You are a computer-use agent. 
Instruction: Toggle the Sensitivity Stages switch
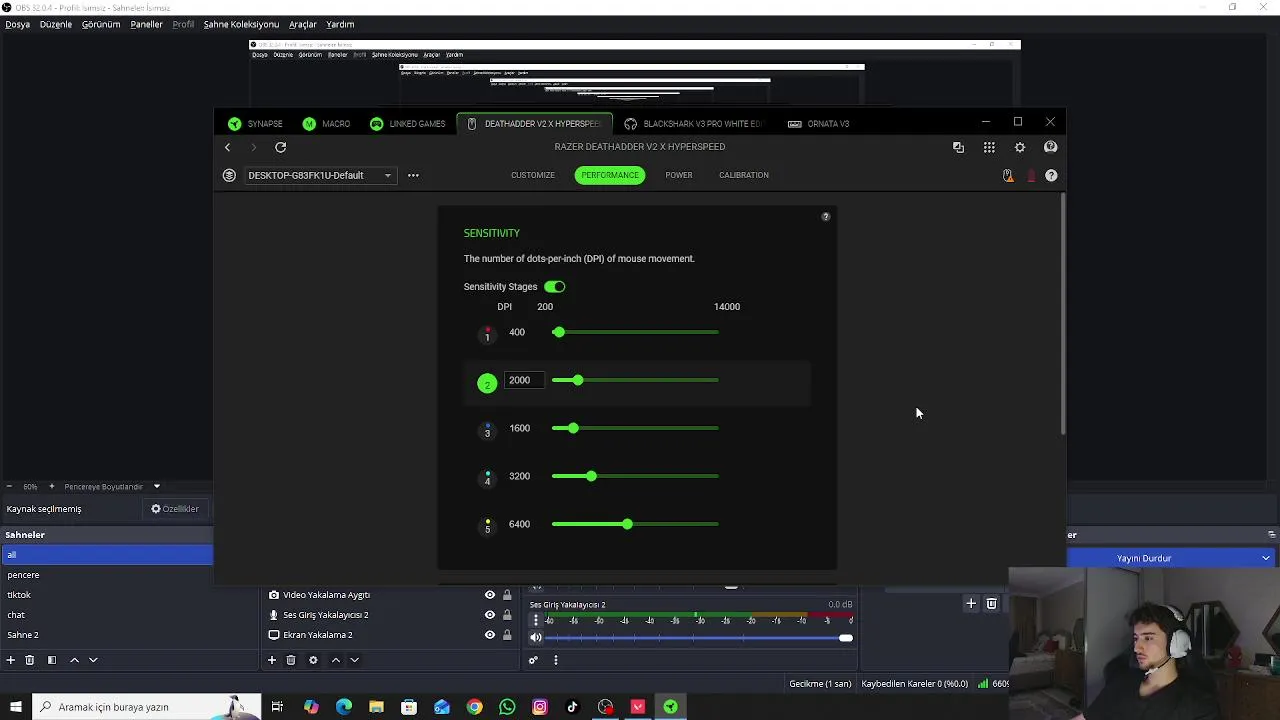coord(555,287)
